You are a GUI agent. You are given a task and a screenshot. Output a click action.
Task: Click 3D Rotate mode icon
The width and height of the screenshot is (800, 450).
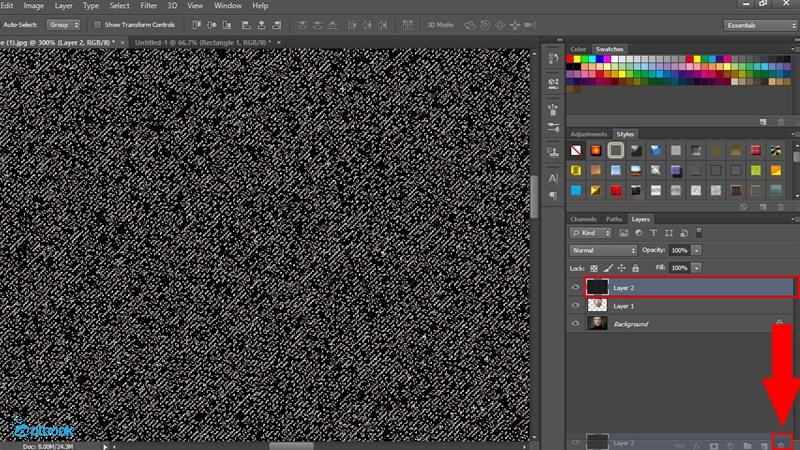point(469,24)
